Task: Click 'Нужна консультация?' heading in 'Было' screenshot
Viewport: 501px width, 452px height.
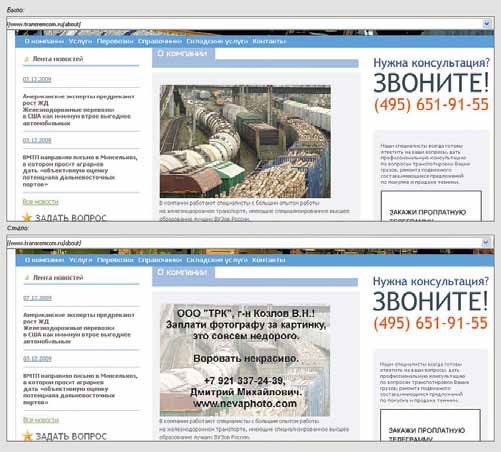Action: (x=431, y=63)
